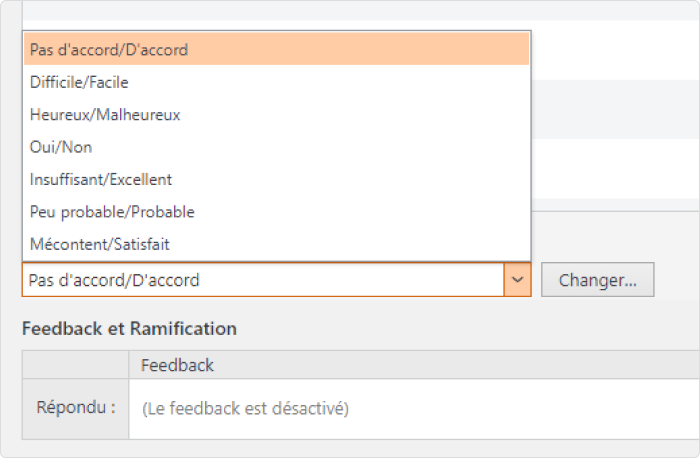Select Oui/Non in the dropdown list
The height and width of the screenshot is (459, 700).
pyautogui.click(x=61, y=147)
